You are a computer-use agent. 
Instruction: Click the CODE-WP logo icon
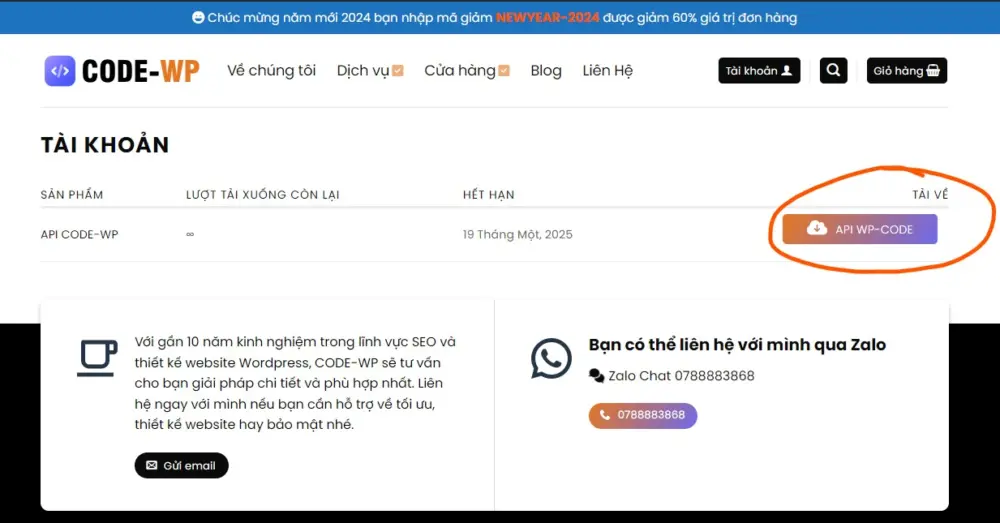[60, 71]
